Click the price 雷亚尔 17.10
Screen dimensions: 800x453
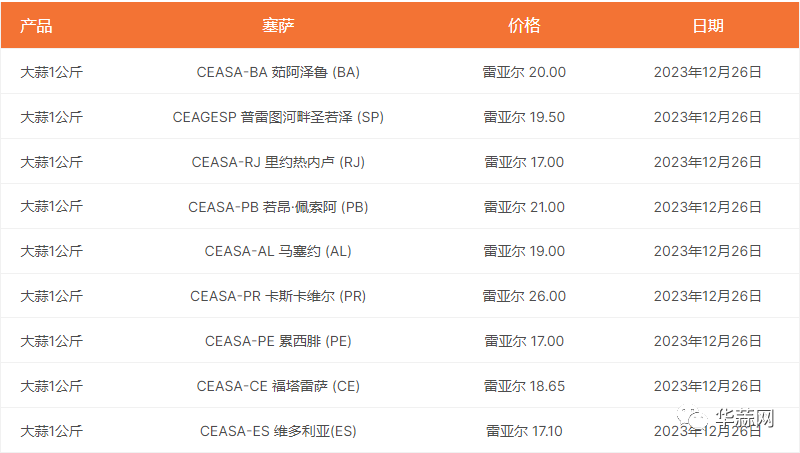coord(524,431)
